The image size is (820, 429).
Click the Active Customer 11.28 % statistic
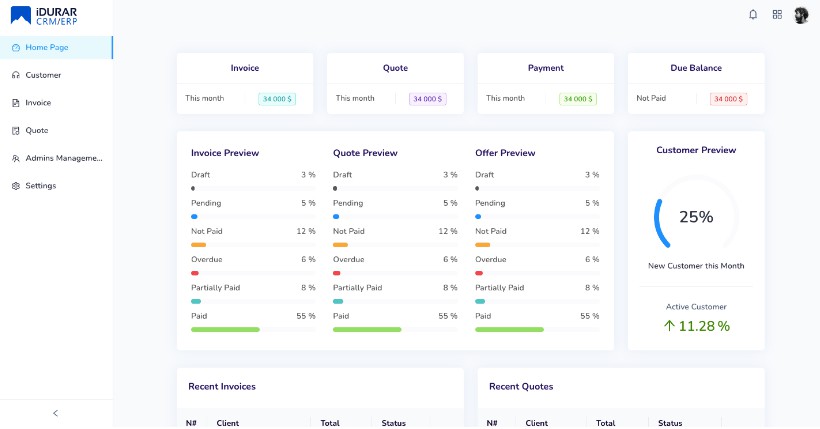click(696, 326)
